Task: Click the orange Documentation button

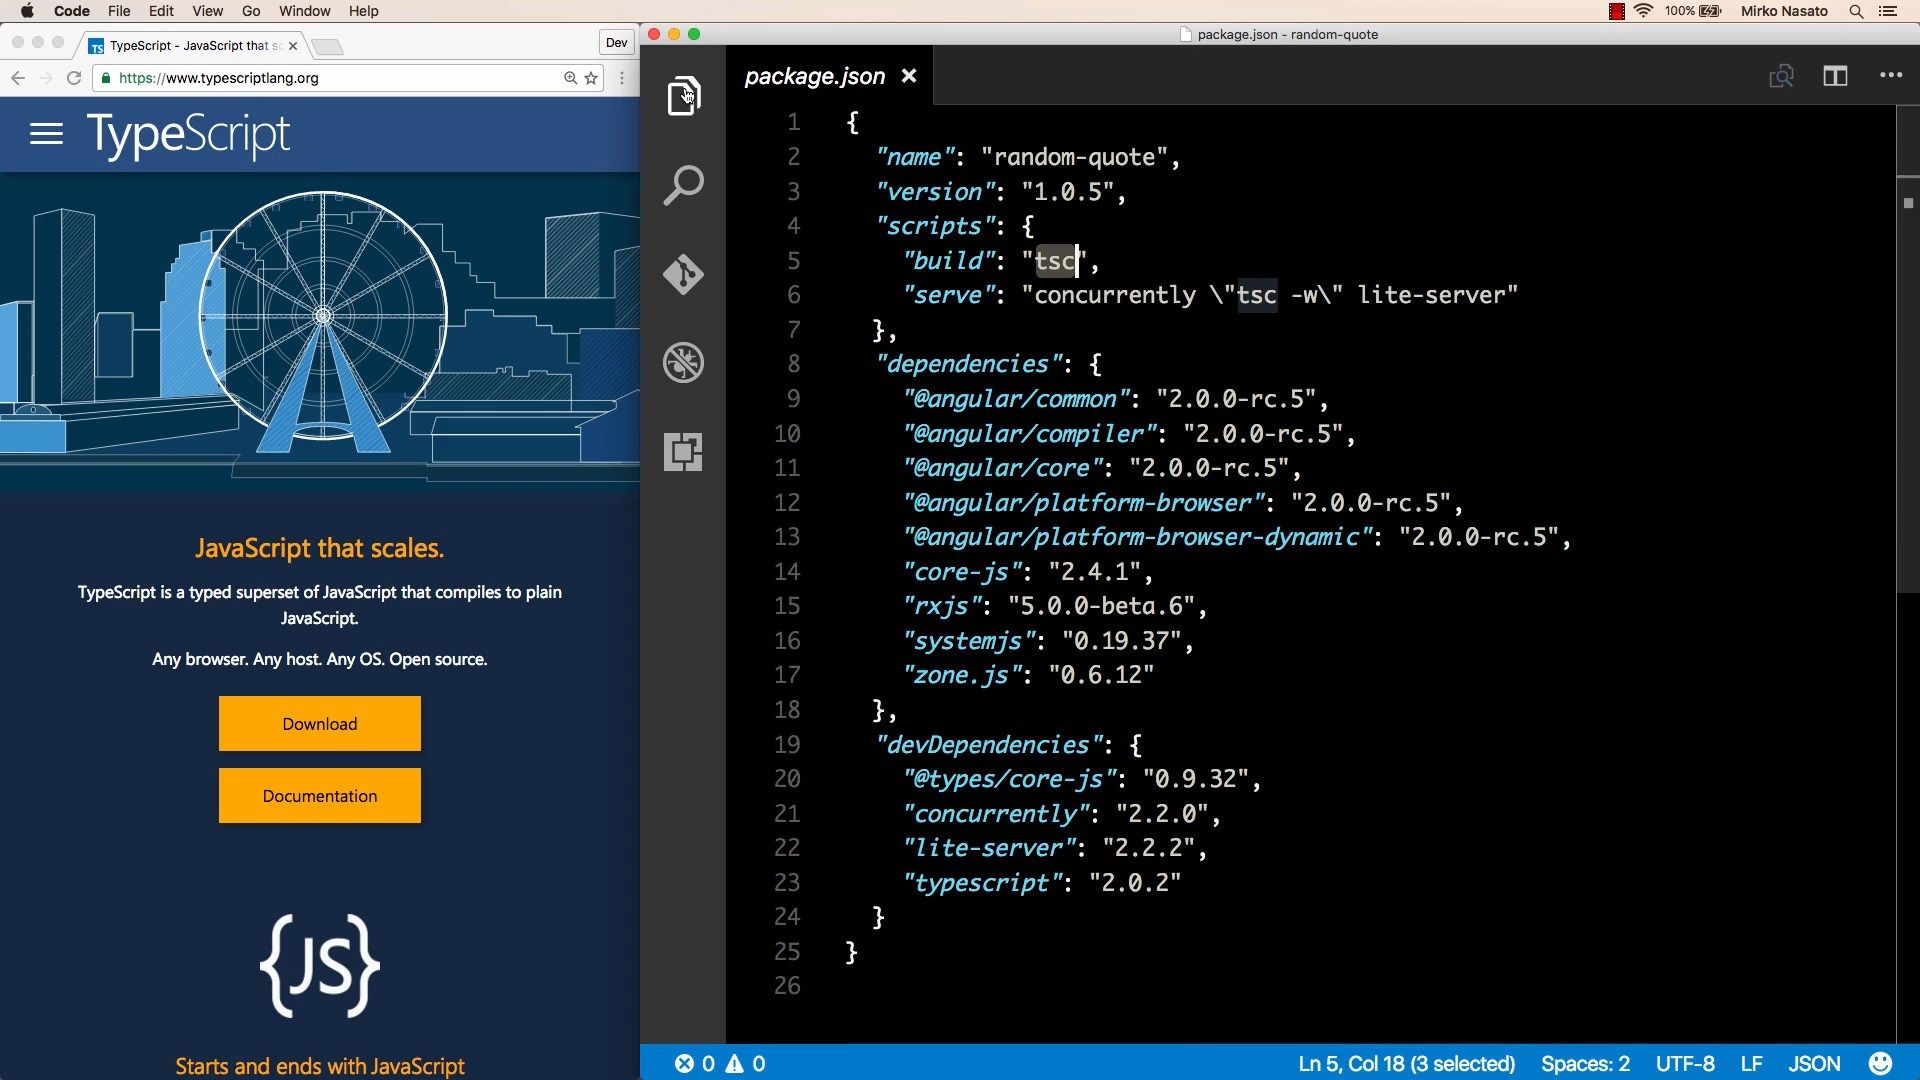Action: 320,795
